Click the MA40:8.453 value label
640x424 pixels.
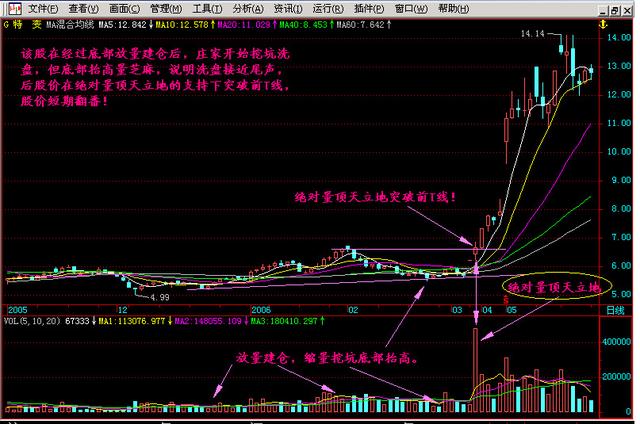click(x=304, y=25)
